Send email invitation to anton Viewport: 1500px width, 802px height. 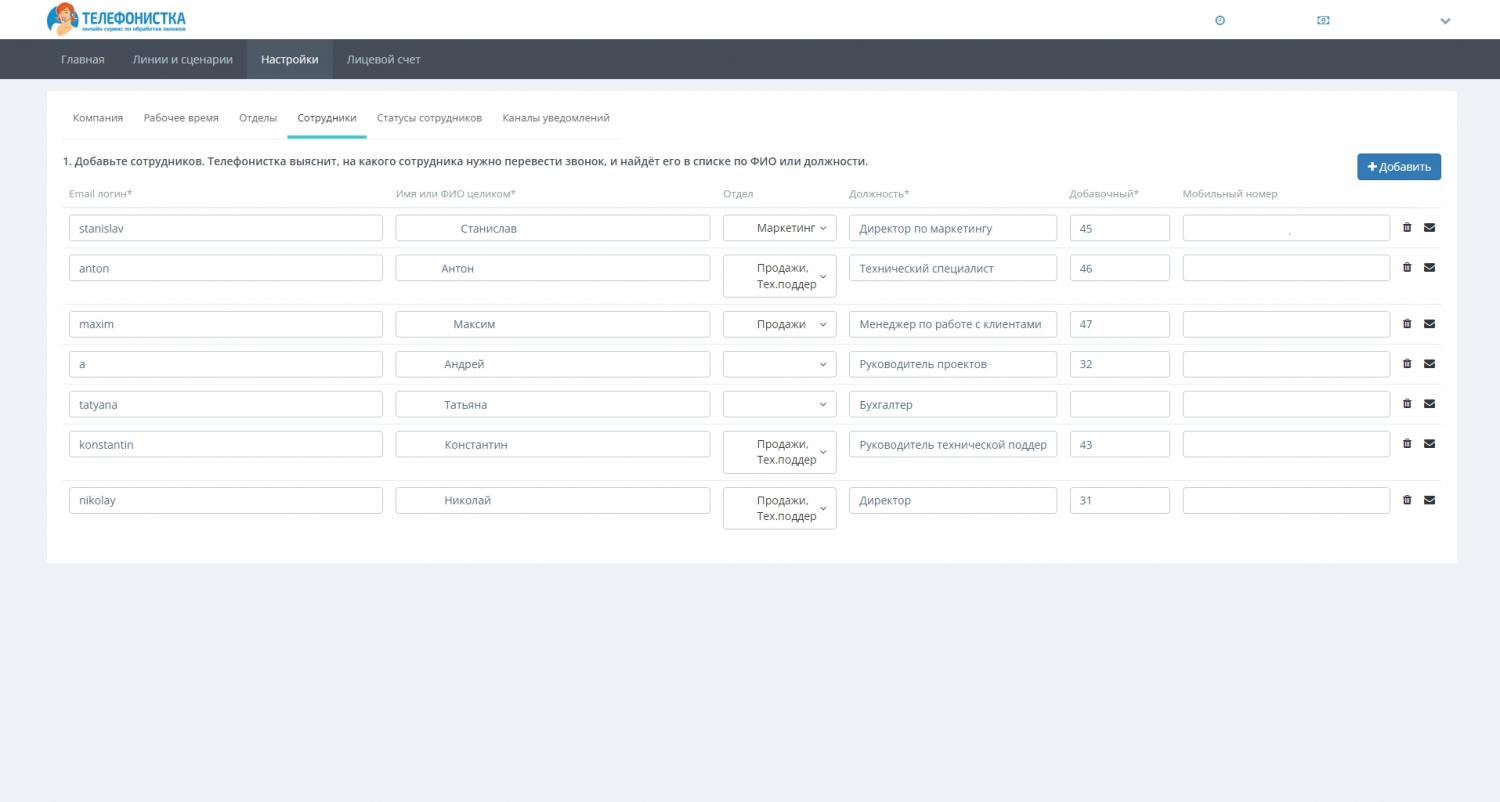(x=1429, y=268)
